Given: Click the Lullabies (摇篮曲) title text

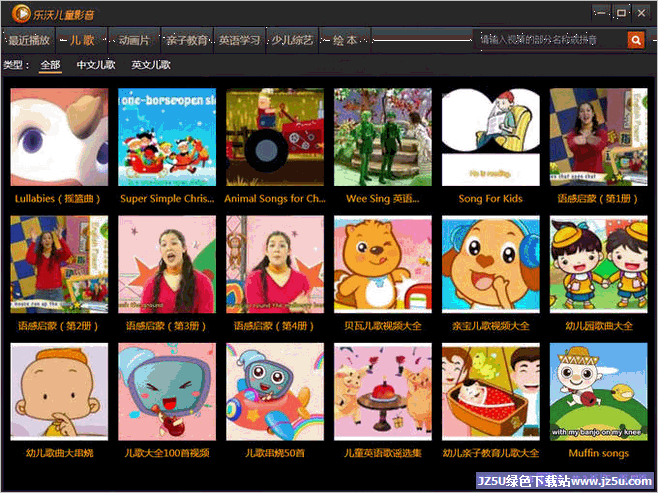Looking at the screenshot, I should (57, 199).
